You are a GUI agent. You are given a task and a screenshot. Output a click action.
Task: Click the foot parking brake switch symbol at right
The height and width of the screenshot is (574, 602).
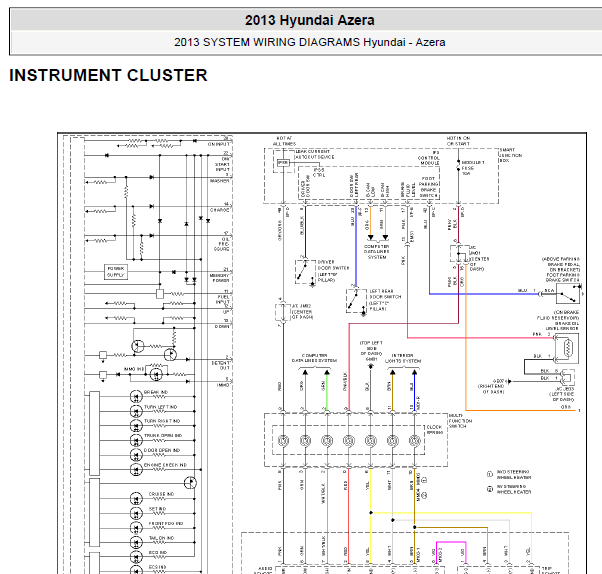(x=569, y=294)
